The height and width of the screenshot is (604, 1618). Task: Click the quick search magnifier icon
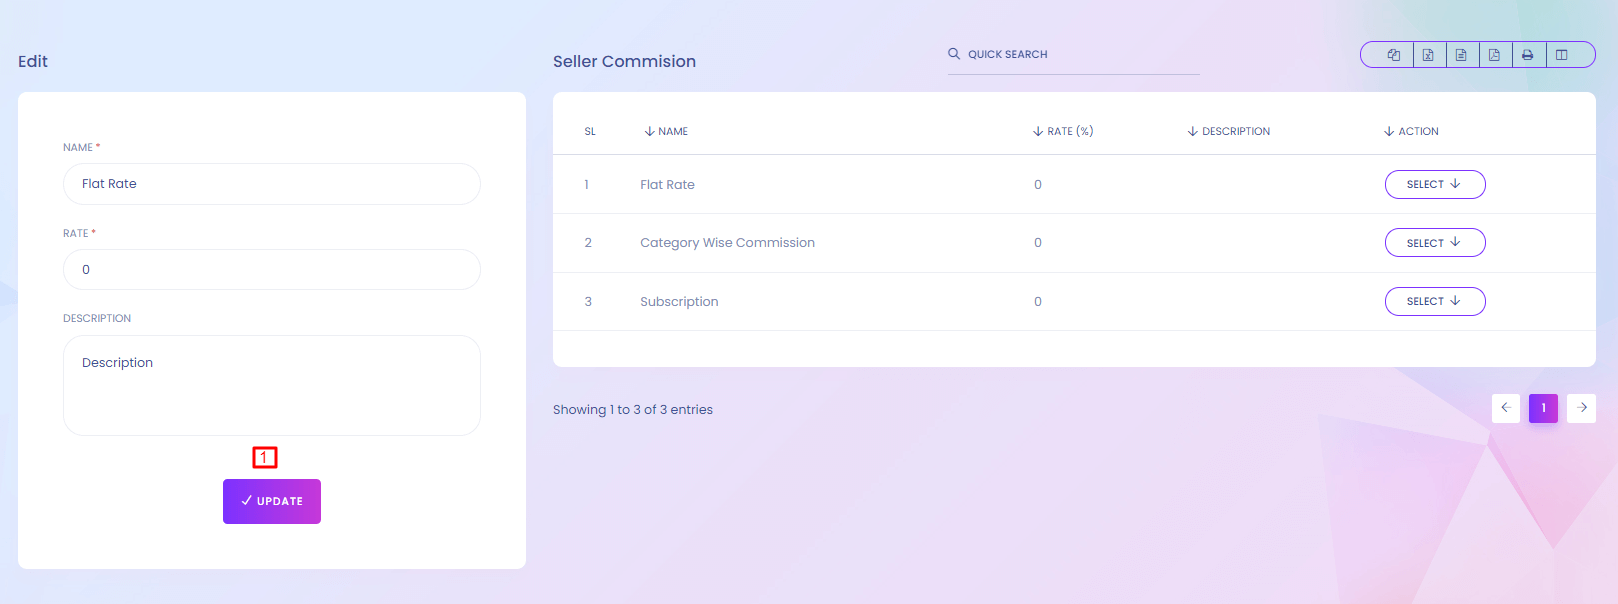[954, 54]
